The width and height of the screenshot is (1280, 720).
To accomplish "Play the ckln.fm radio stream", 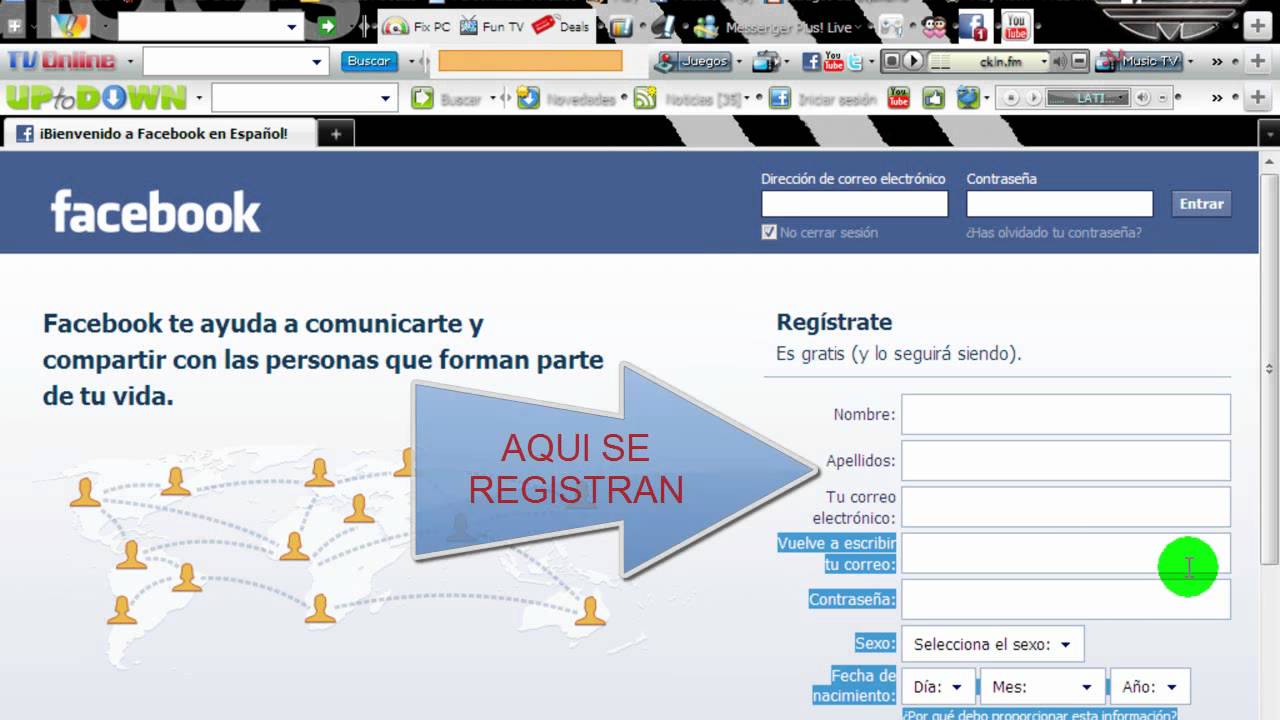I will 912,62.
